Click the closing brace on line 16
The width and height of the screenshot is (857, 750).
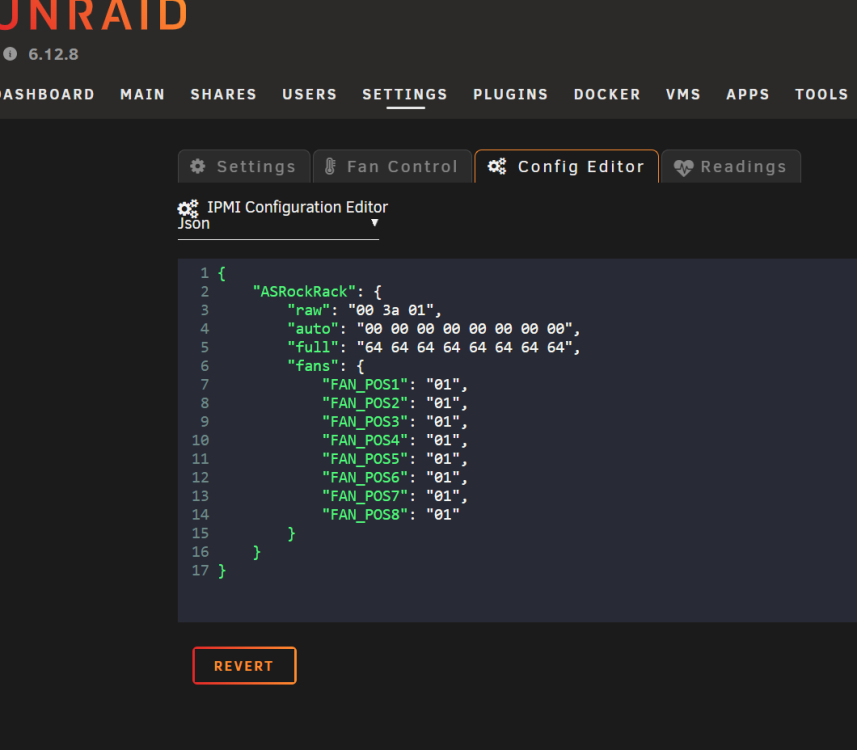(257, 552)
